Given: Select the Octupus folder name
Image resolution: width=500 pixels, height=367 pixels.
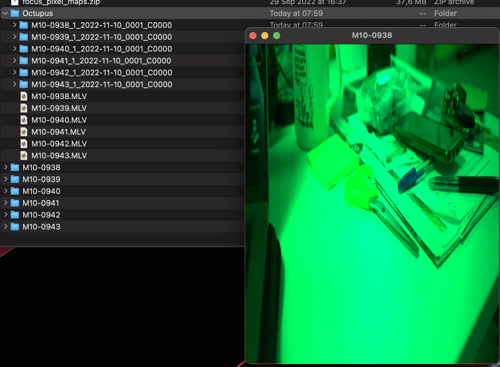Looking at the screenshot, I should (x=38, y=13).
